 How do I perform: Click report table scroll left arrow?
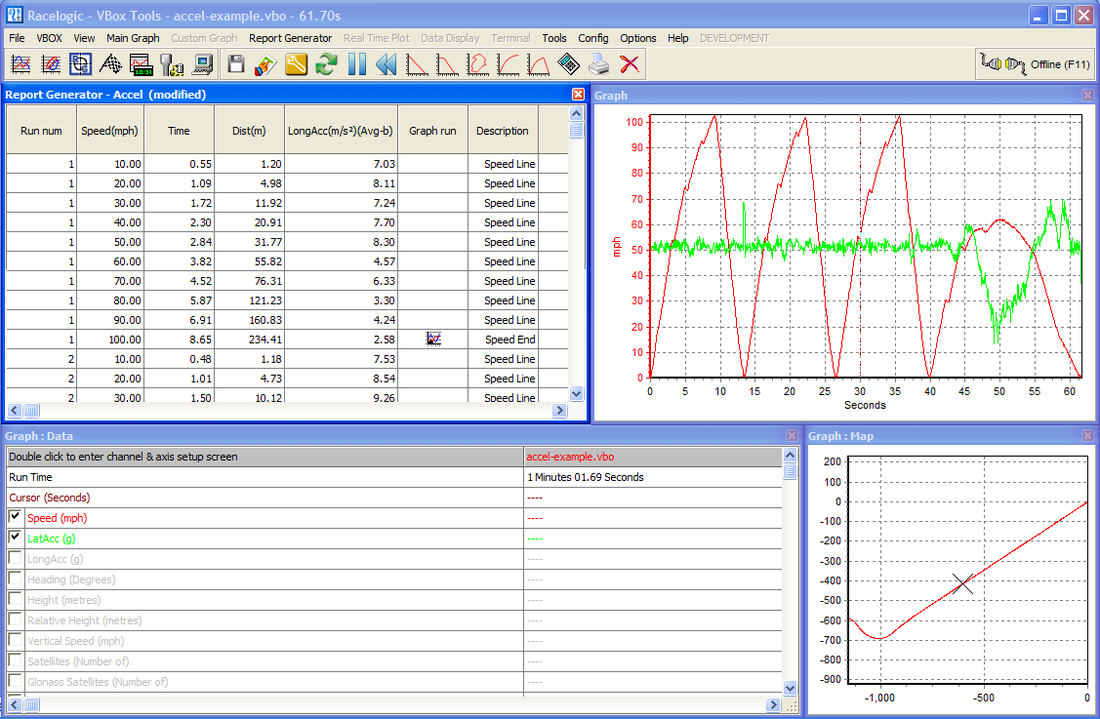click(15, 410)
